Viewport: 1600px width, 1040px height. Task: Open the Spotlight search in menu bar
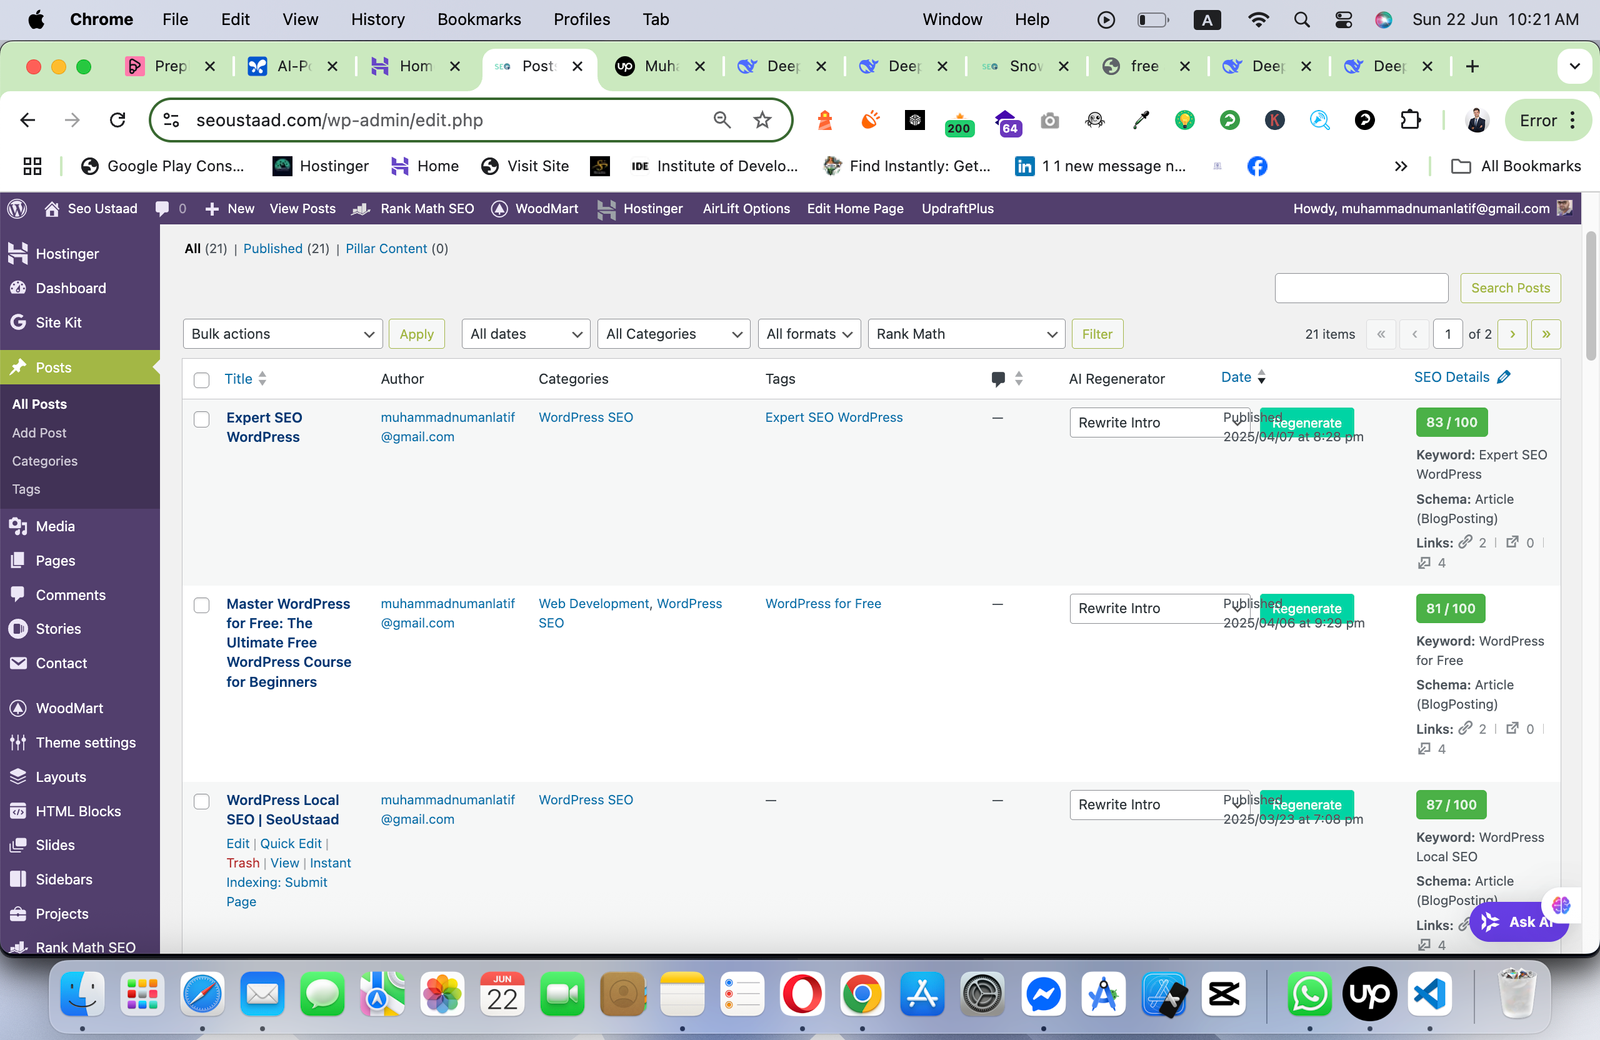pos(1302,19)
